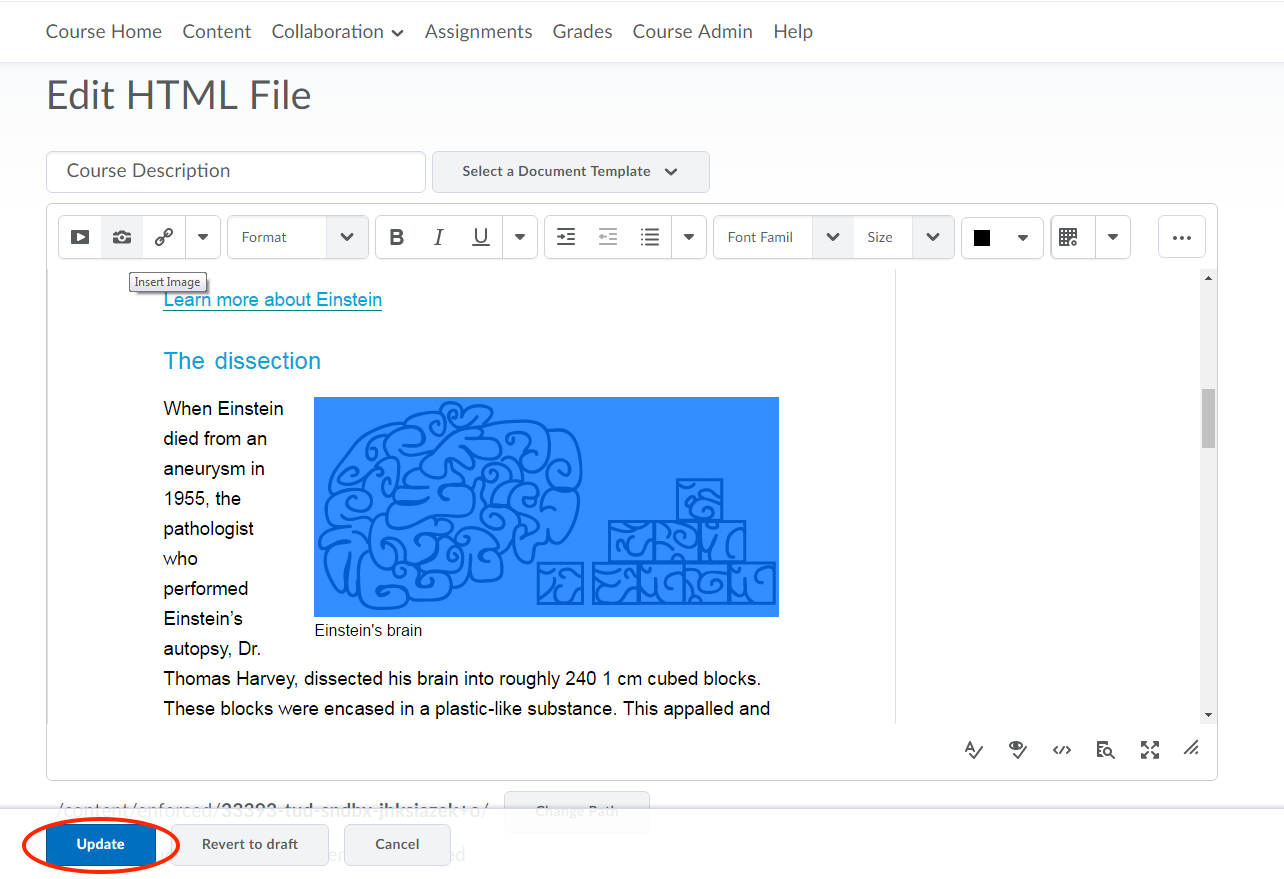Insert a bulleted list

point(650,237)
